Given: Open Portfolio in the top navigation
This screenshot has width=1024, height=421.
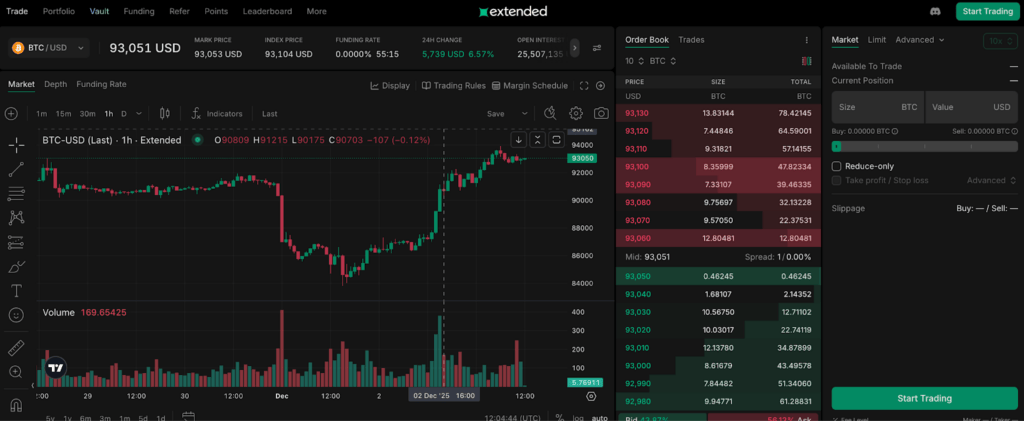Looking at the screenshot, I should (59, 11).
